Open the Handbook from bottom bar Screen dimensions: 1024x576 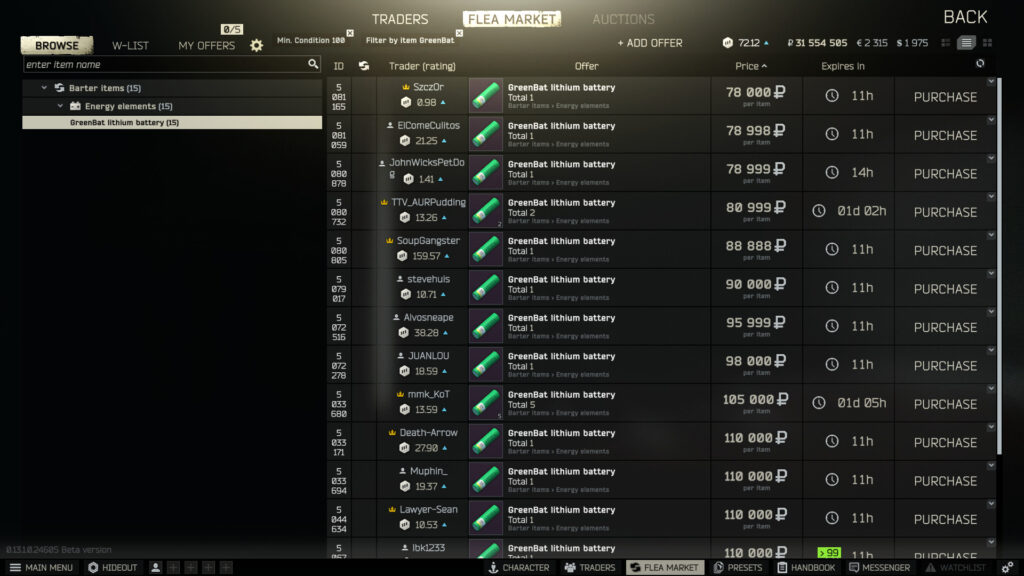click(x=806, y=568)
